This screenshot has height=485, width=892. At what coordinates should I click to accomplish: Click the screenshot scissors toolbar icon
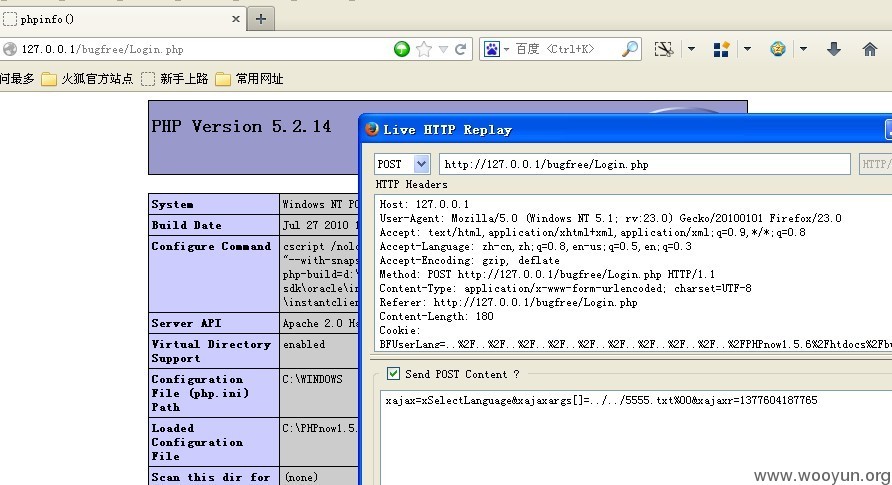[x=664, y=49]
